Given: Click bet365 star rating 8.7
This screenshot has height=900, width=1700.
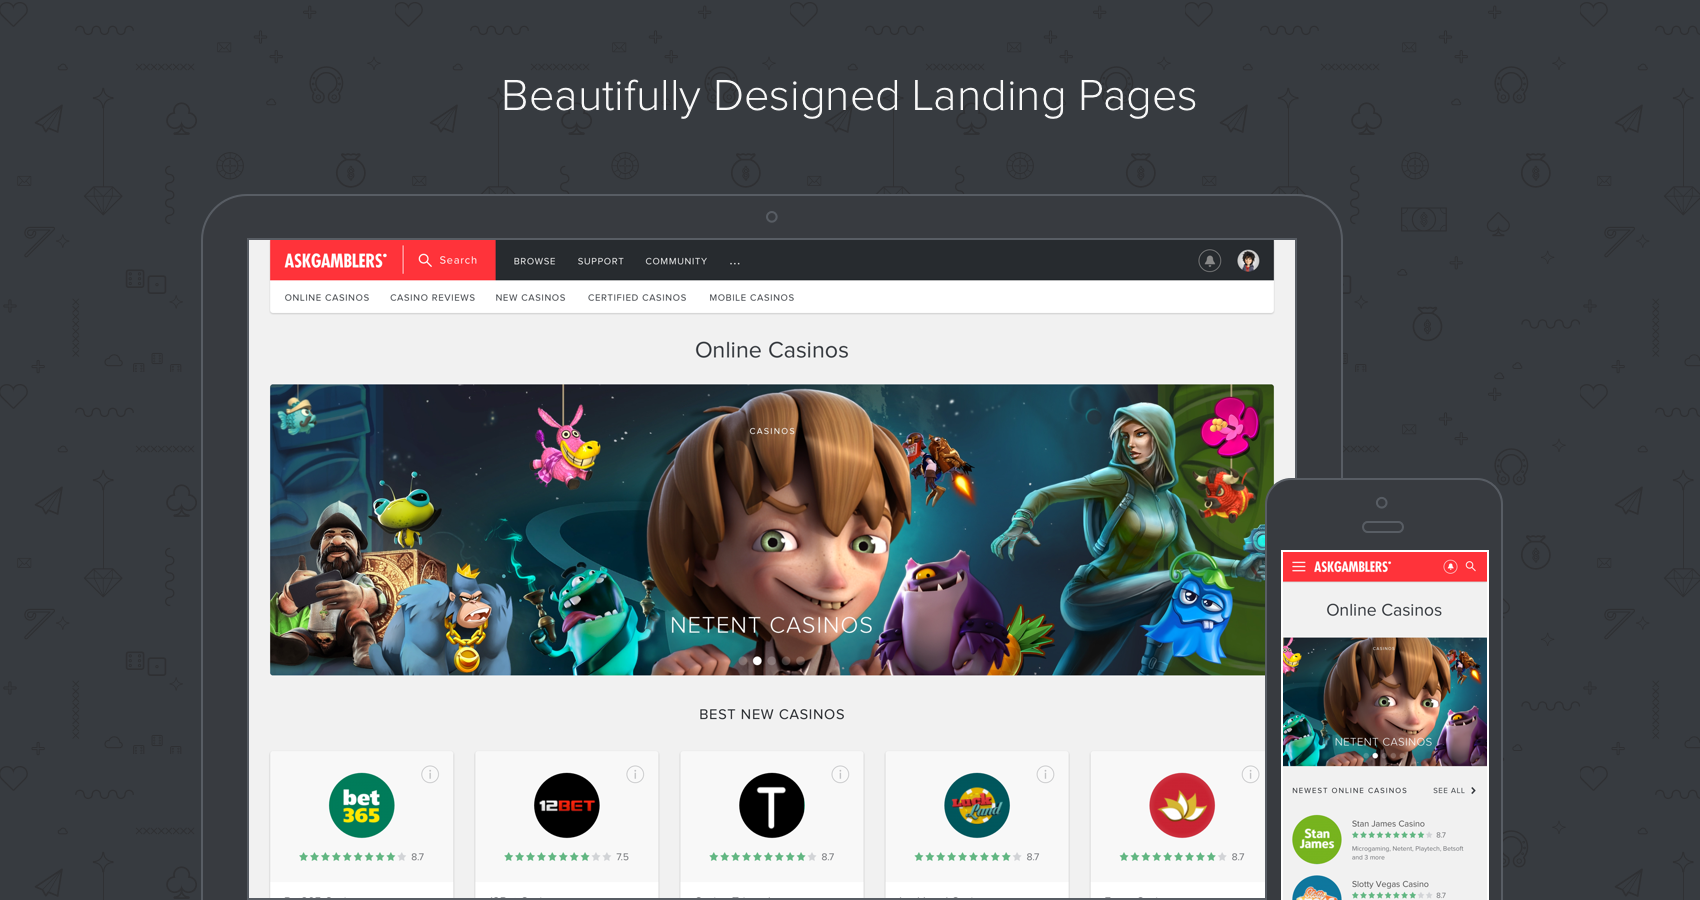Looking at the screenshot, I should point(361,857).
